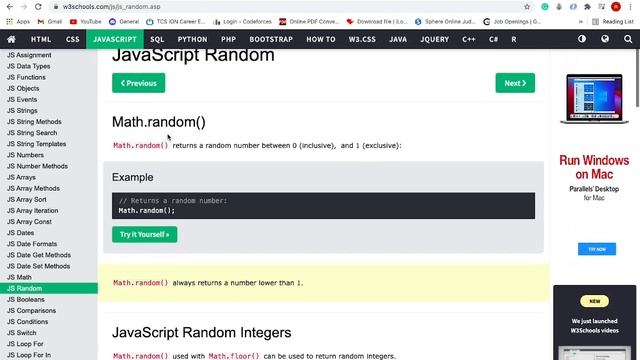Open TCS iON Career bookmark
This screenshot has width=640, height=360.
click(176, 22)
